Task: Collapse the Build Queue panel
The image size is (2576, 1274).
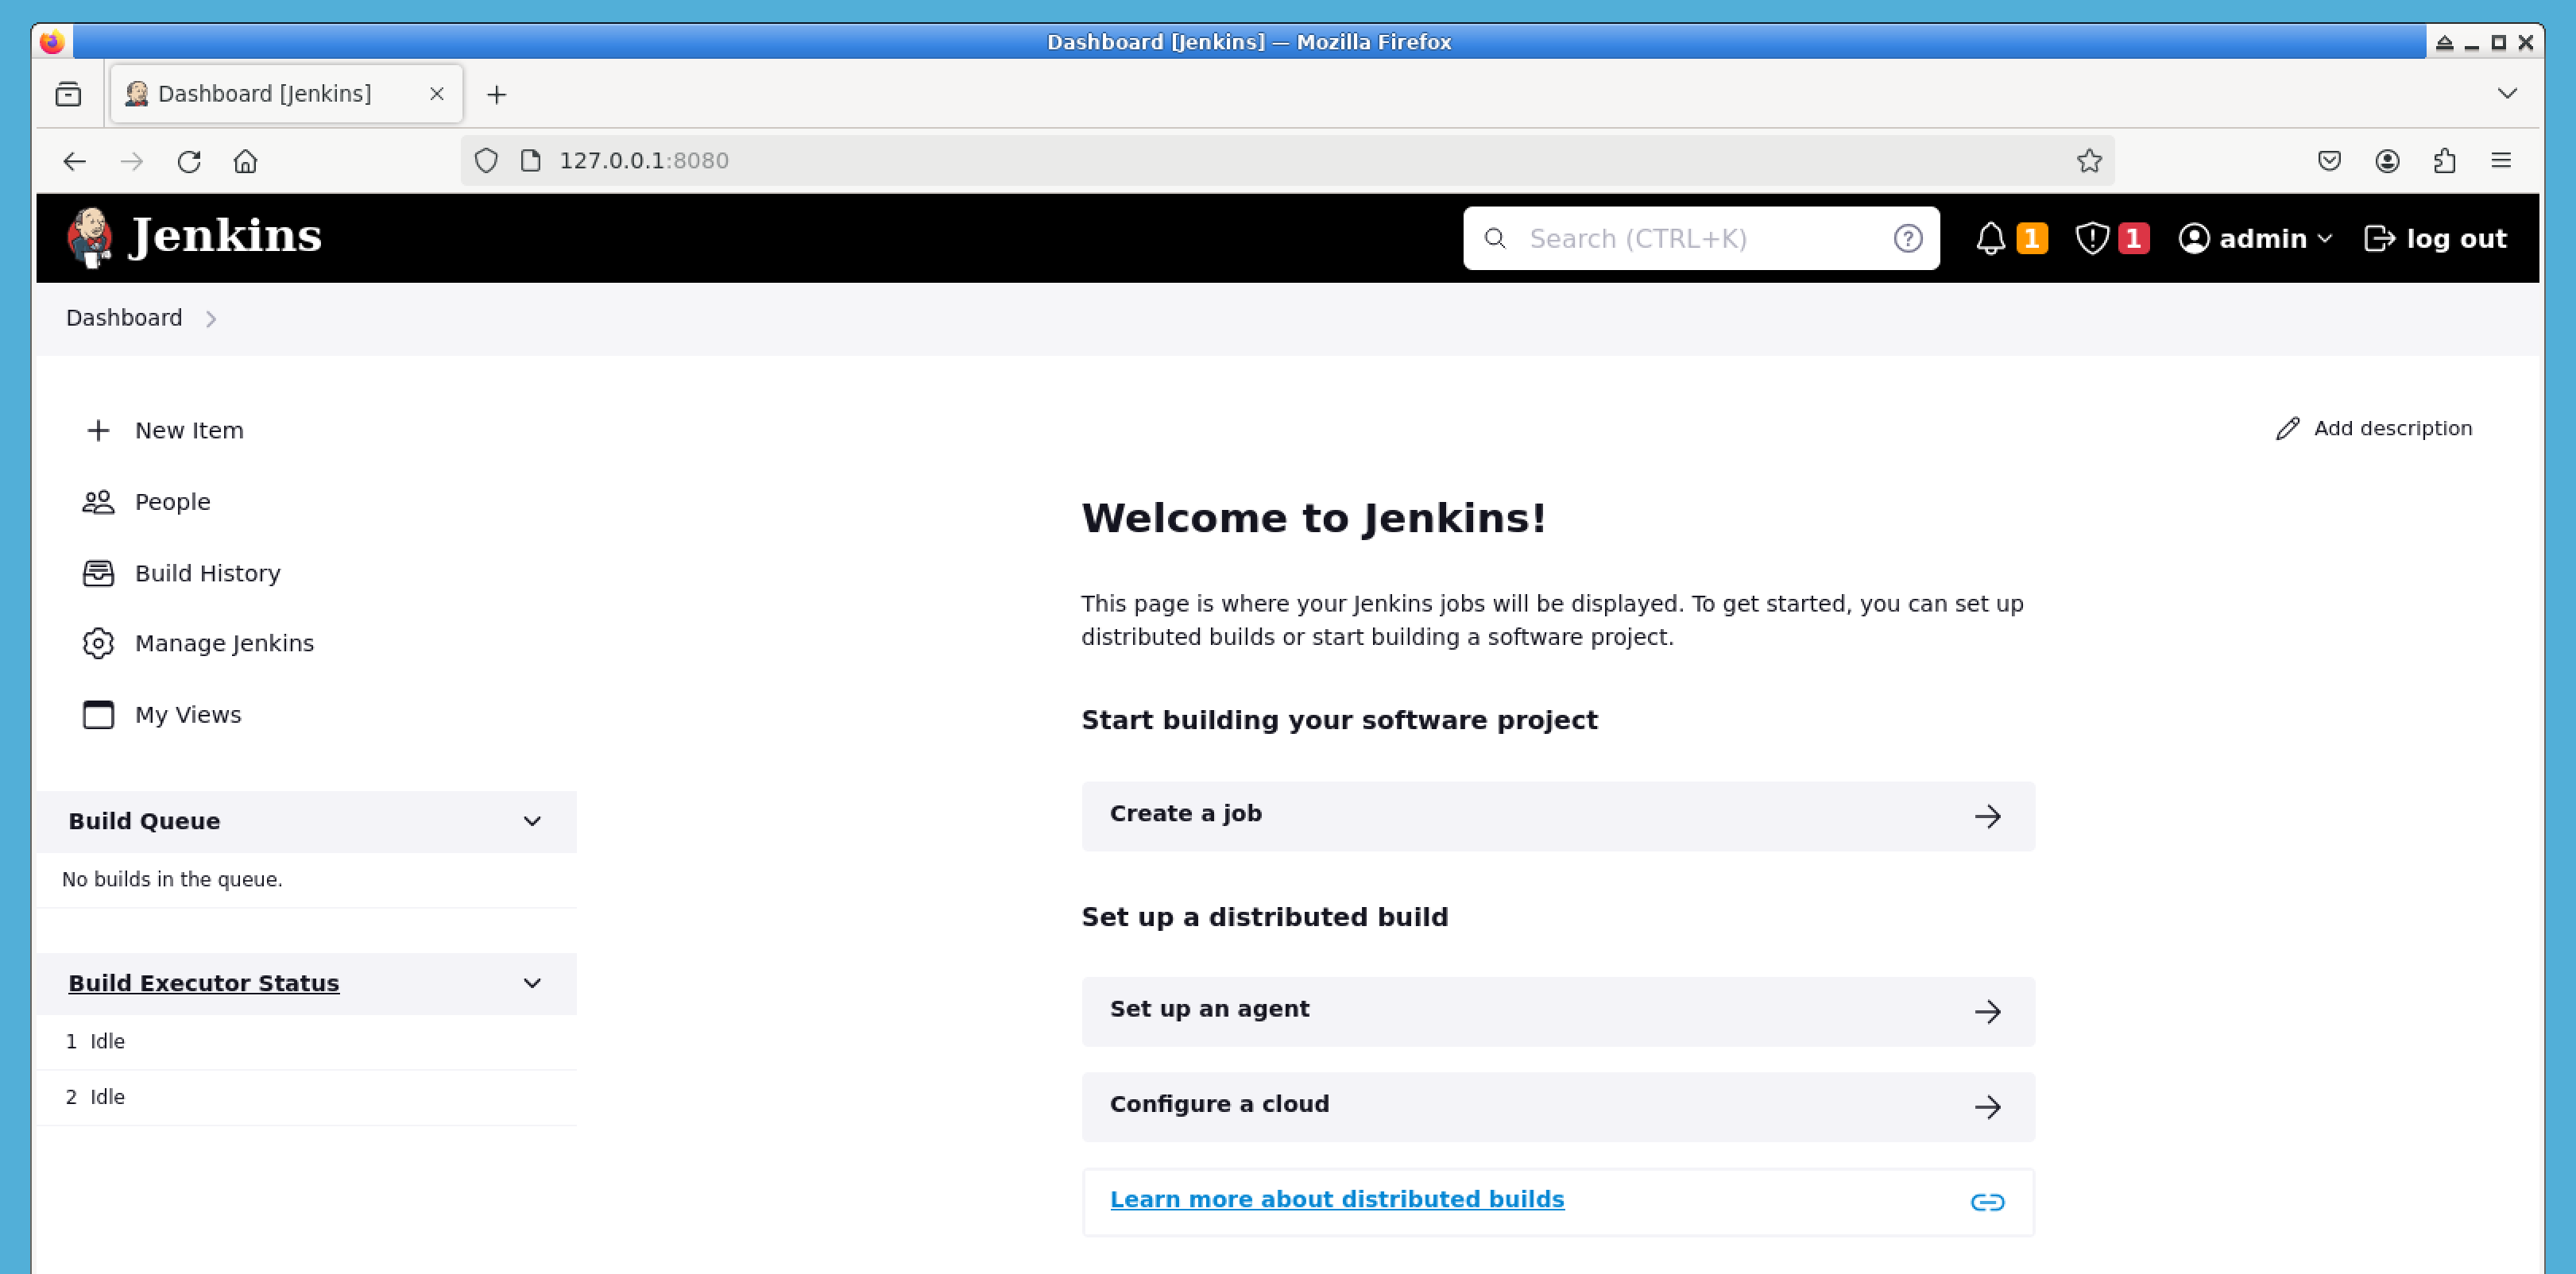Action: [x=532, y=821]
